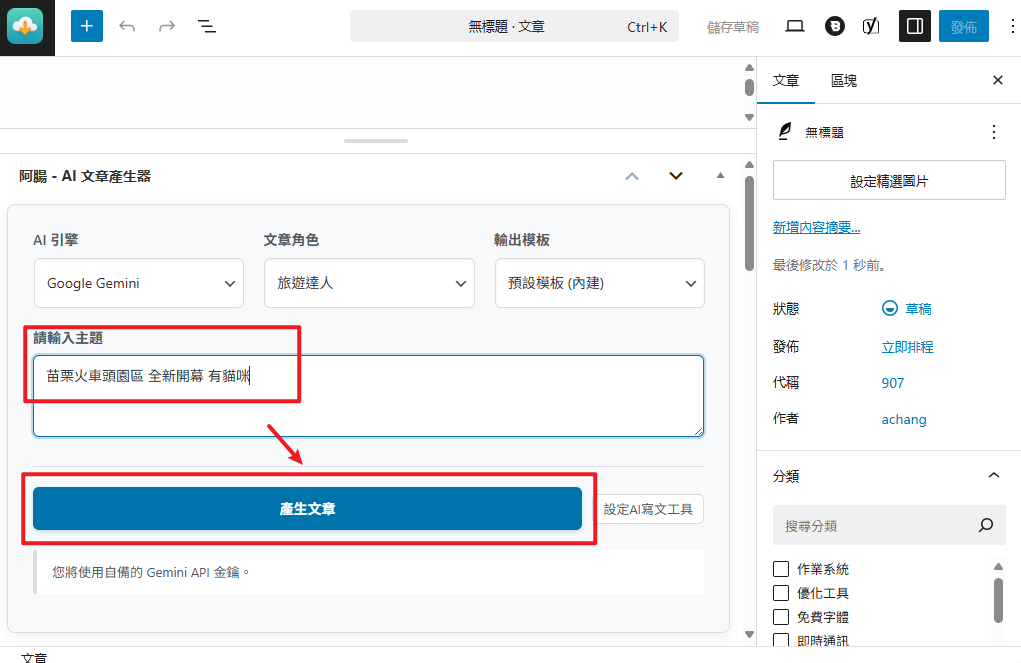Close the settings sidebar

coord(997,81)
